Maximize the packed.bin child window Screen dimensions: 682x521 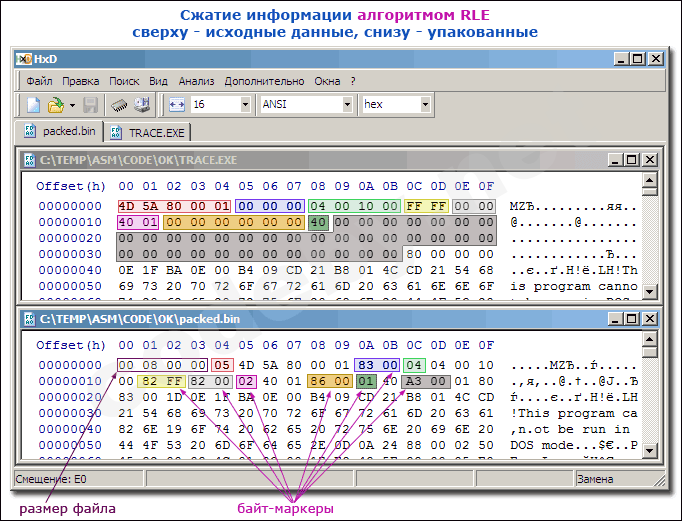click(x=632, y=319)
